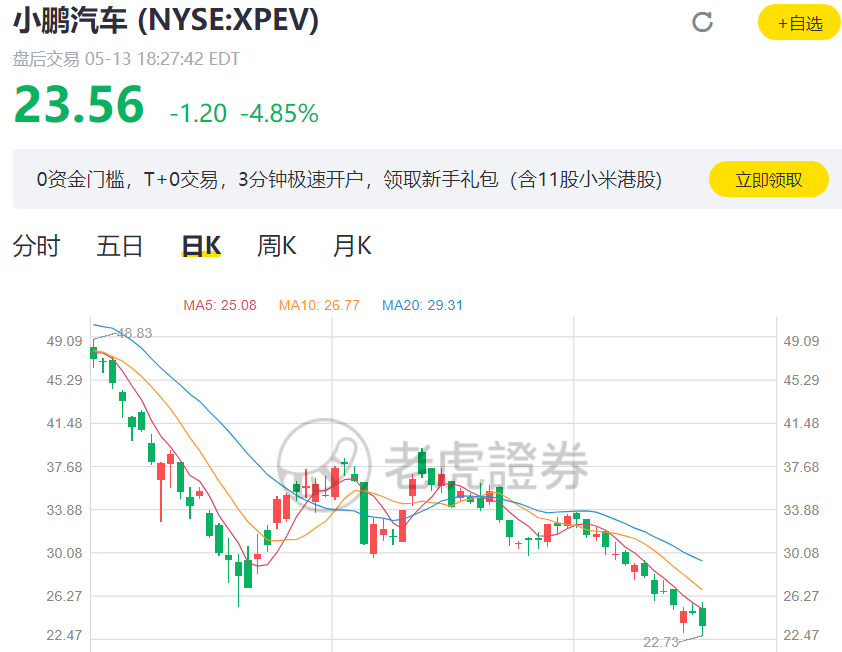
Task: Click the 48.83 high price marker
Action: [x=134, y=333]
